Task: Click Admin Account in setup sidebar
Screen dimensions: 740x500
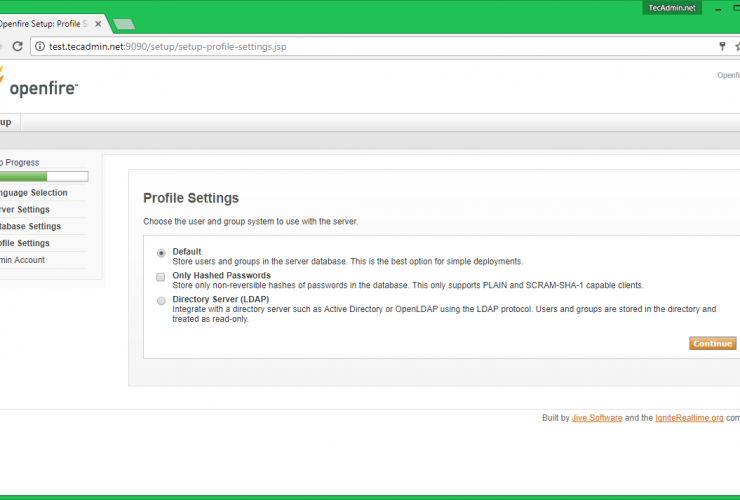Action: click(x=23, y=260)
